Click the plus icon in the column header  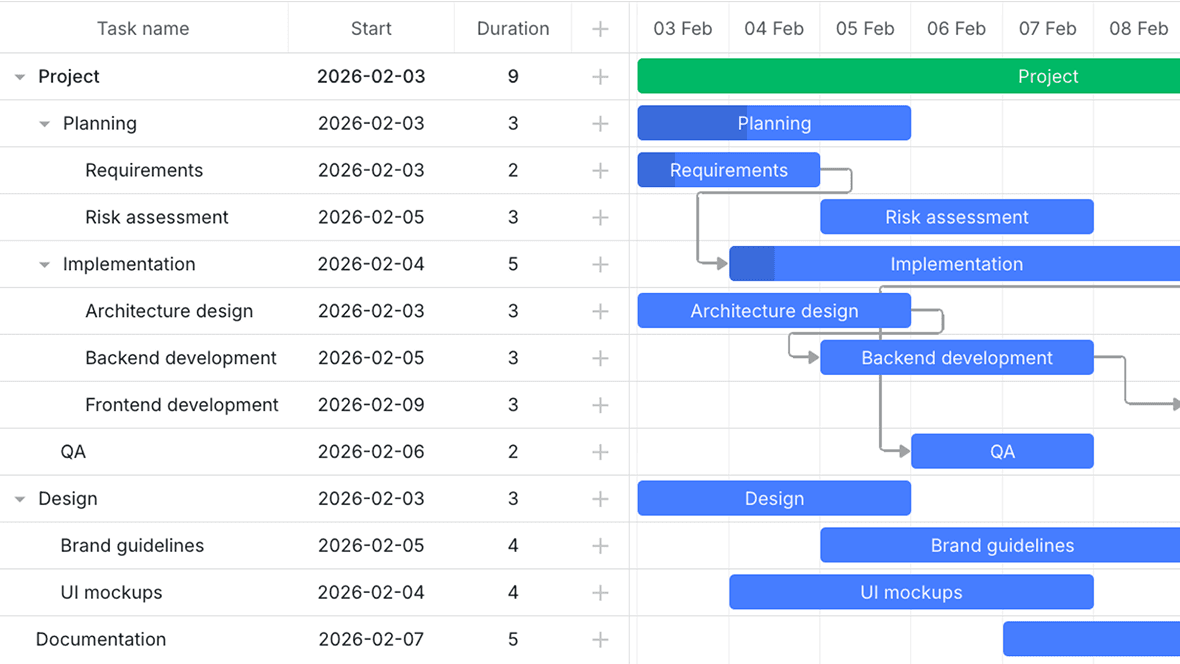tap(600, 29)
